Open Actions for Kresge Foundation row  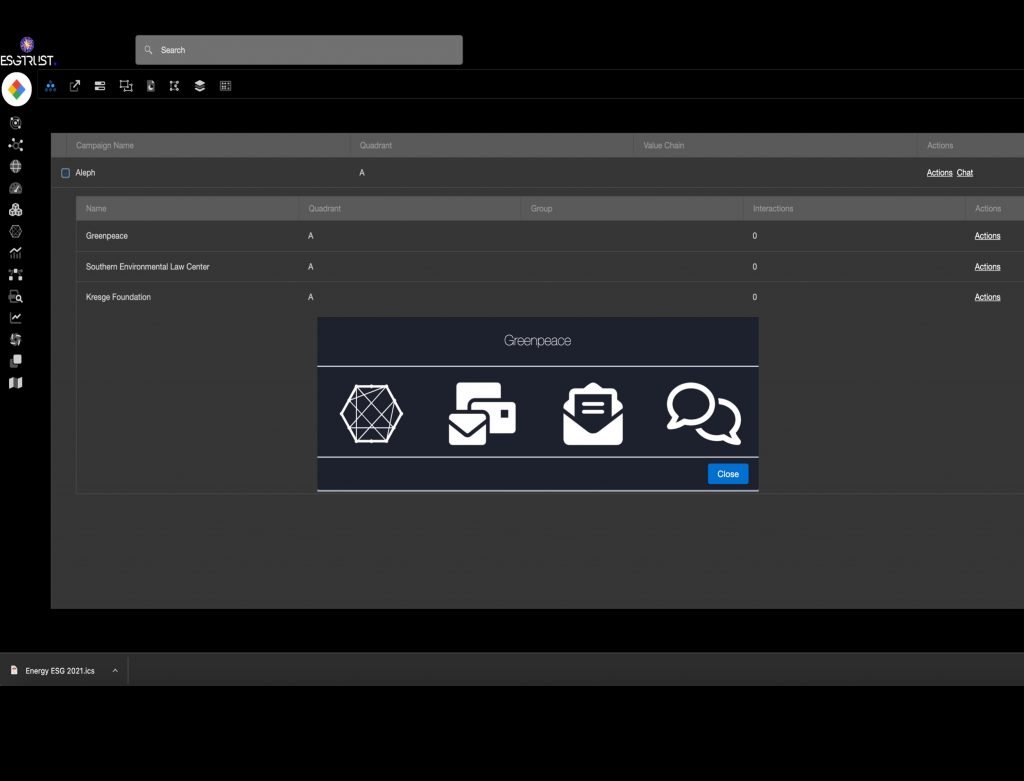pyautogui.click(x=987, y=297)
